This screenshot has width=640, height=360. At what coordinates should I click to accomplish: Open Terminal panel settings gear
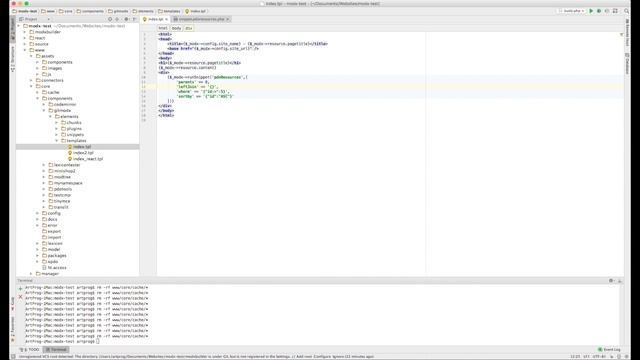click(x=611, y=280)
